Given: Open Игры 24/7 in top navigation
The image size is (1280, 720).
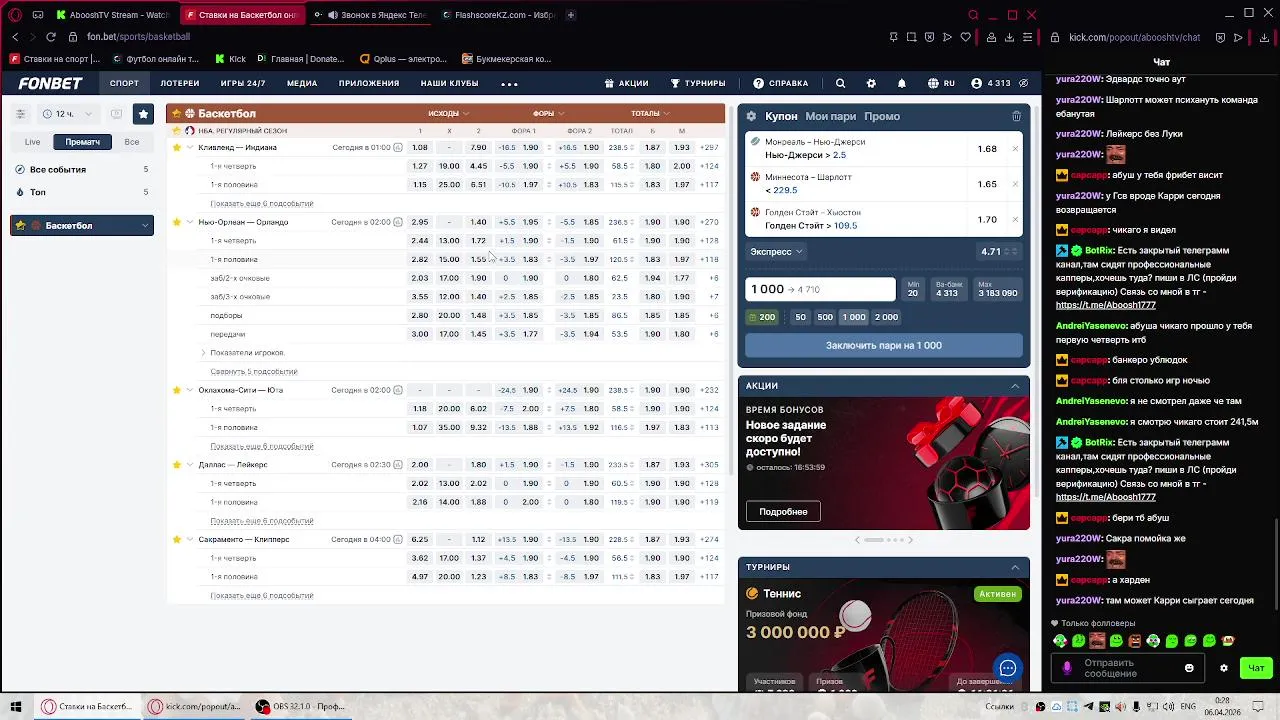Looking at the screenshot, I should [x=243, y=84].
